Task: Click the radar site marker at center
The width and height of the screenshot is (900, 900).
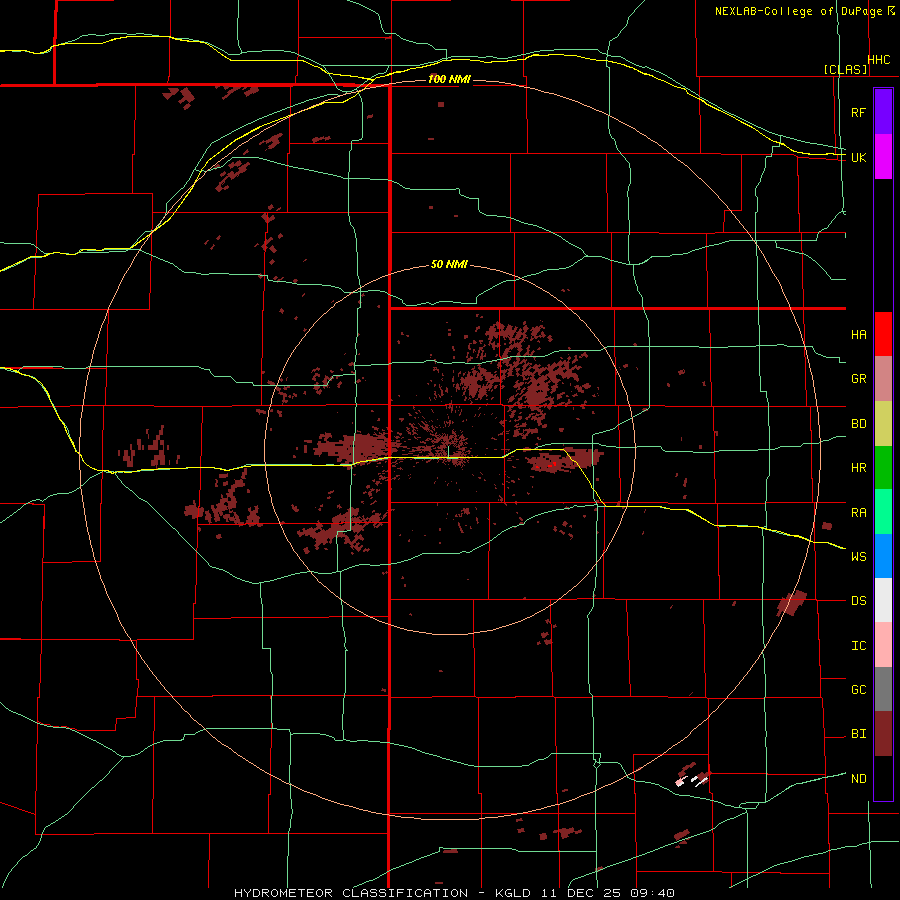Action: coord(448,451)
